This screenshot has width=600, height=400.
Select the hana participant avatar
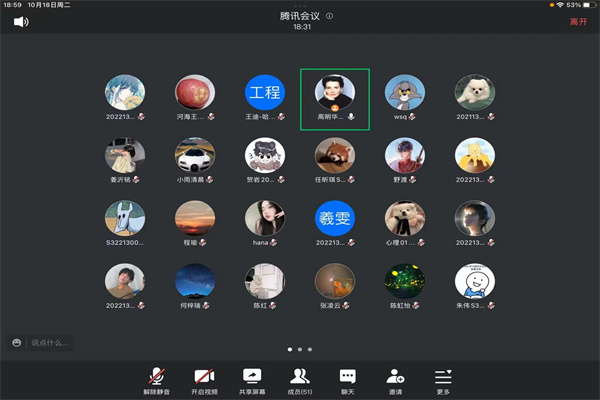pyautogui.click(x=265, y=219)
